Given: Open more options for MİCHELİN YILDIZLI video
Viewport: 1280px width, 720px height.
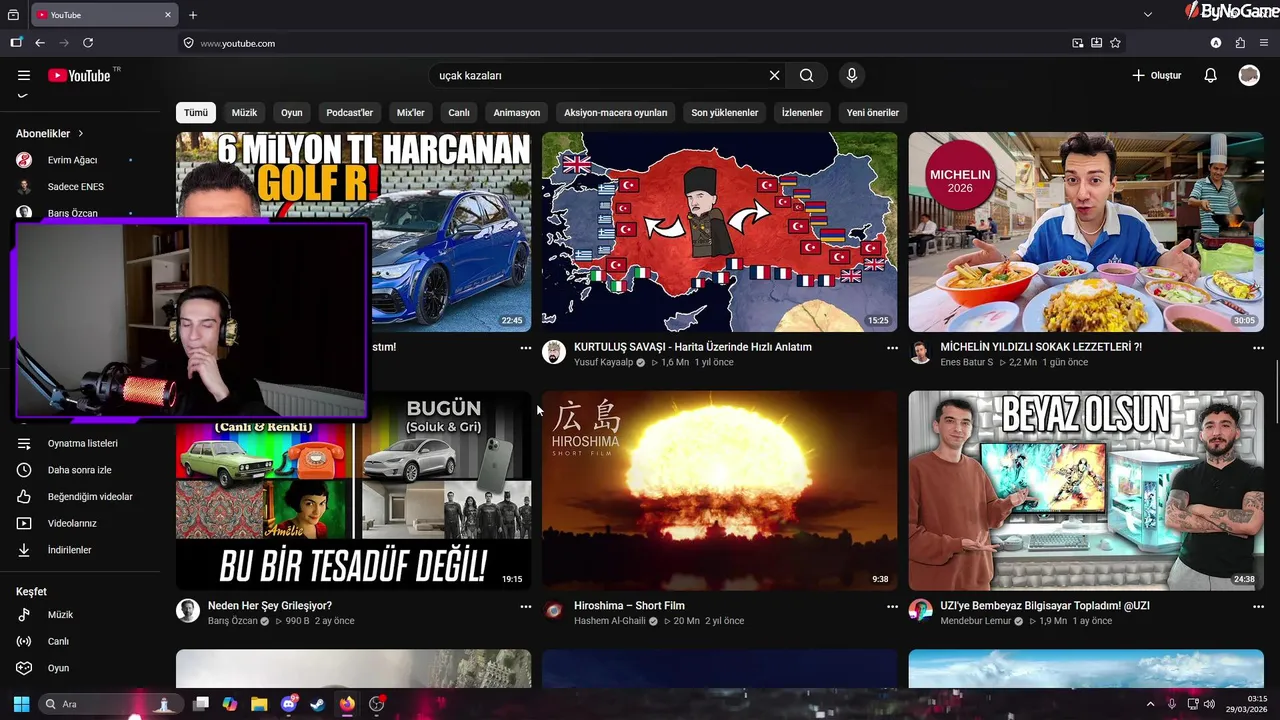Looking at the screenshot, I should (1258, 348).
